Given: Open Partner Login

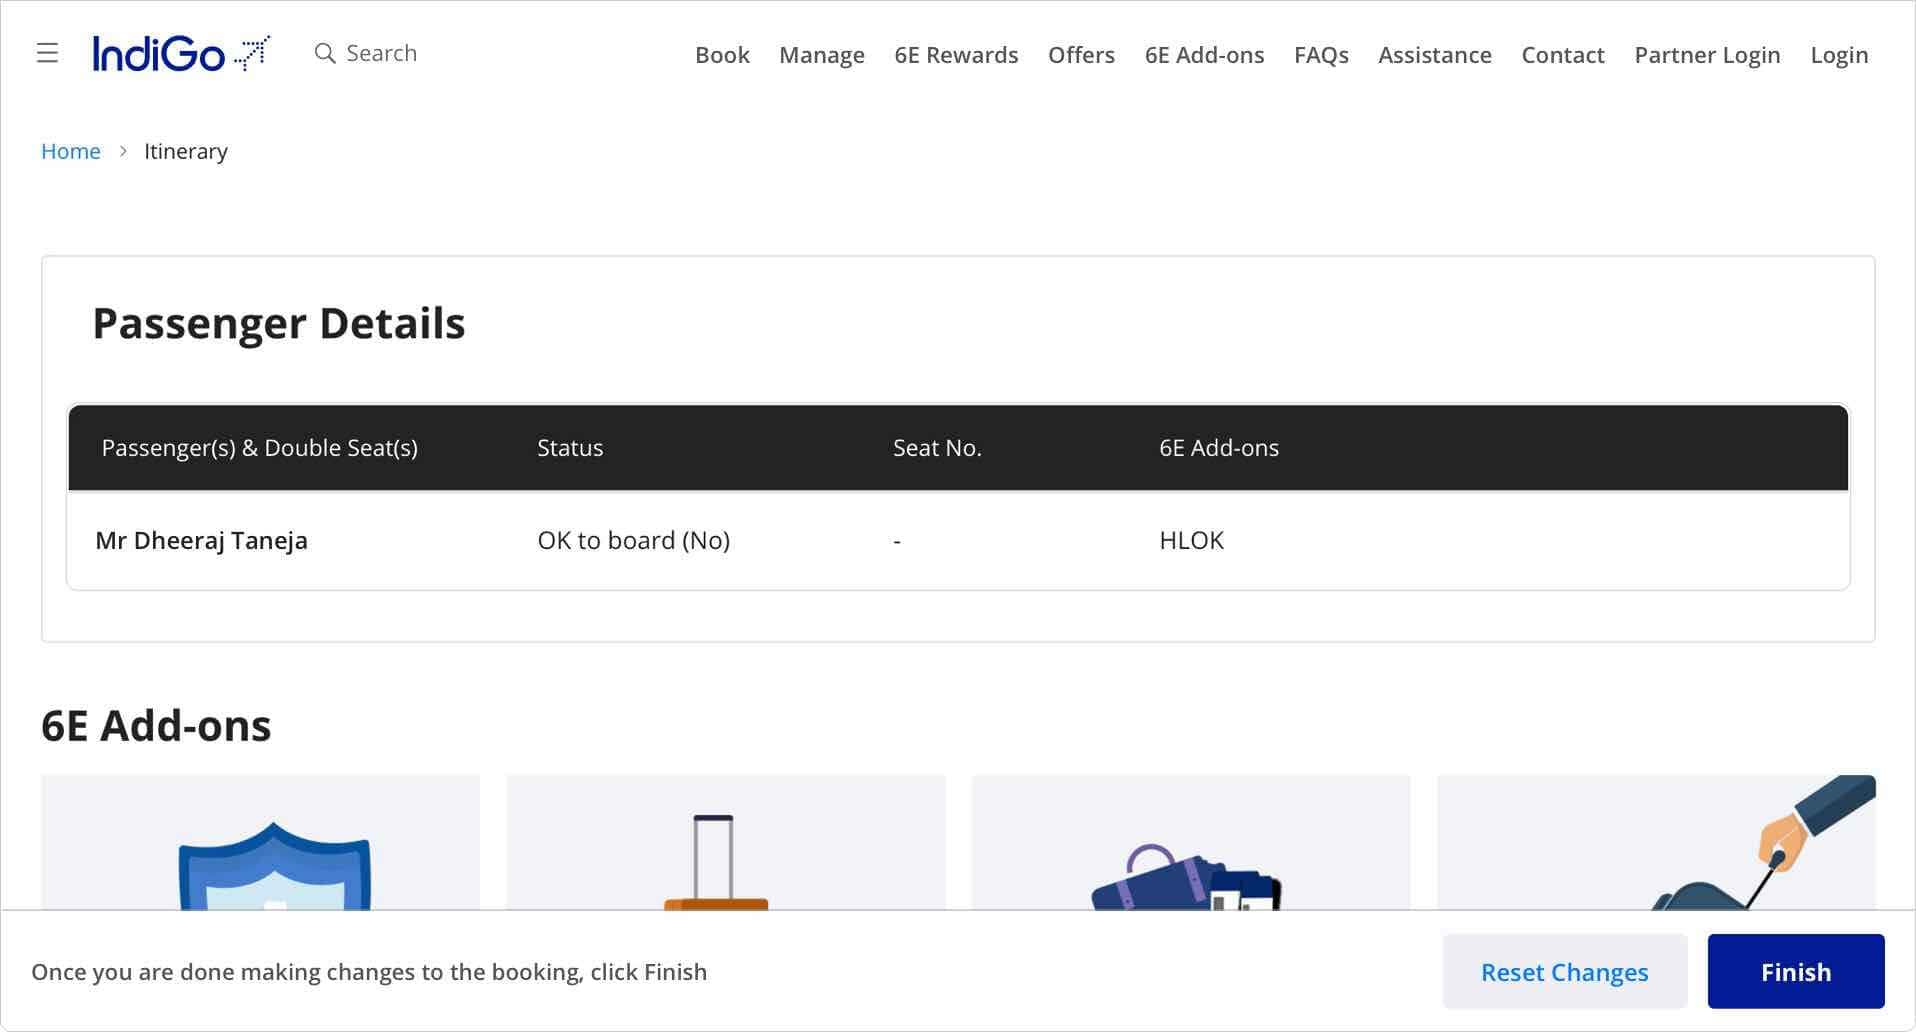Looking at the screenshot, I should click(1706, 55).
